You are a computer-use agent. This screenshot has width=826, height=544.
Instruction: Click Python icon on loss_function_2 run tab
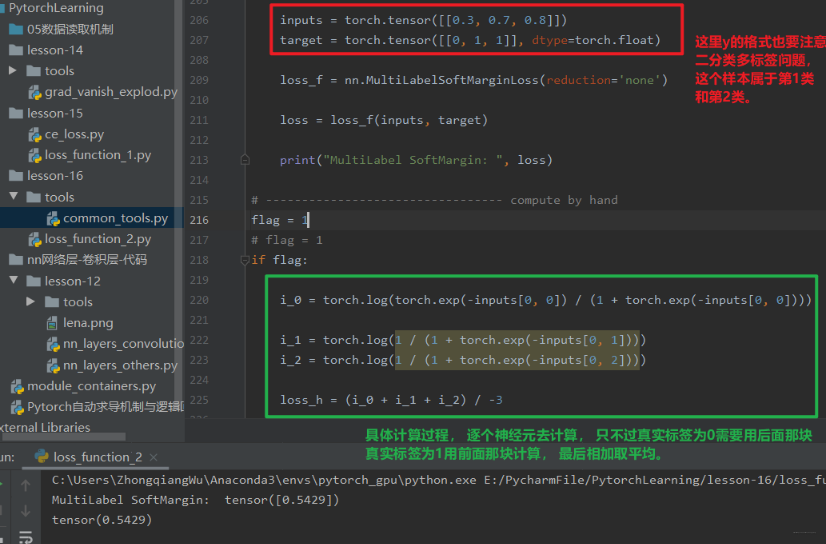point(42,457)
